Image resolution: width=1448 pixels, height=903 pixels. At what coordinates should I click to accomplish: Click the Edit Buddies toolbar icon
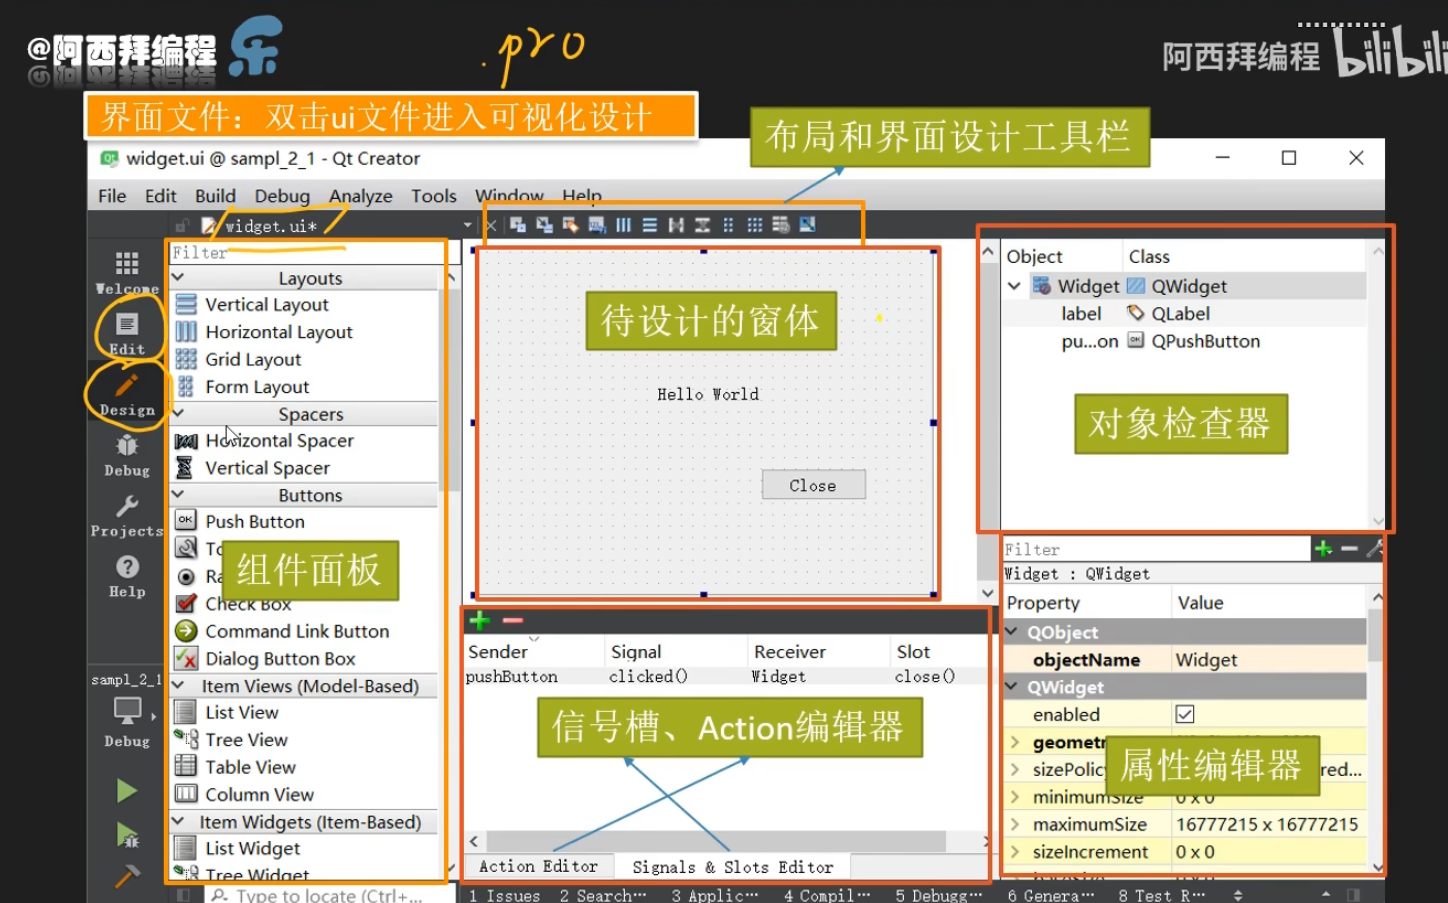click(x=570, y=225)
